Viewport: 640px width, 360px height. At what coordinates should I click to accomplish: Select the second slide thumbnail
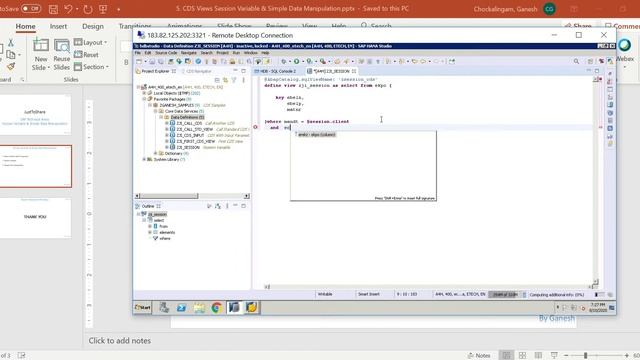pyautogui.click(x=35, y=166)
